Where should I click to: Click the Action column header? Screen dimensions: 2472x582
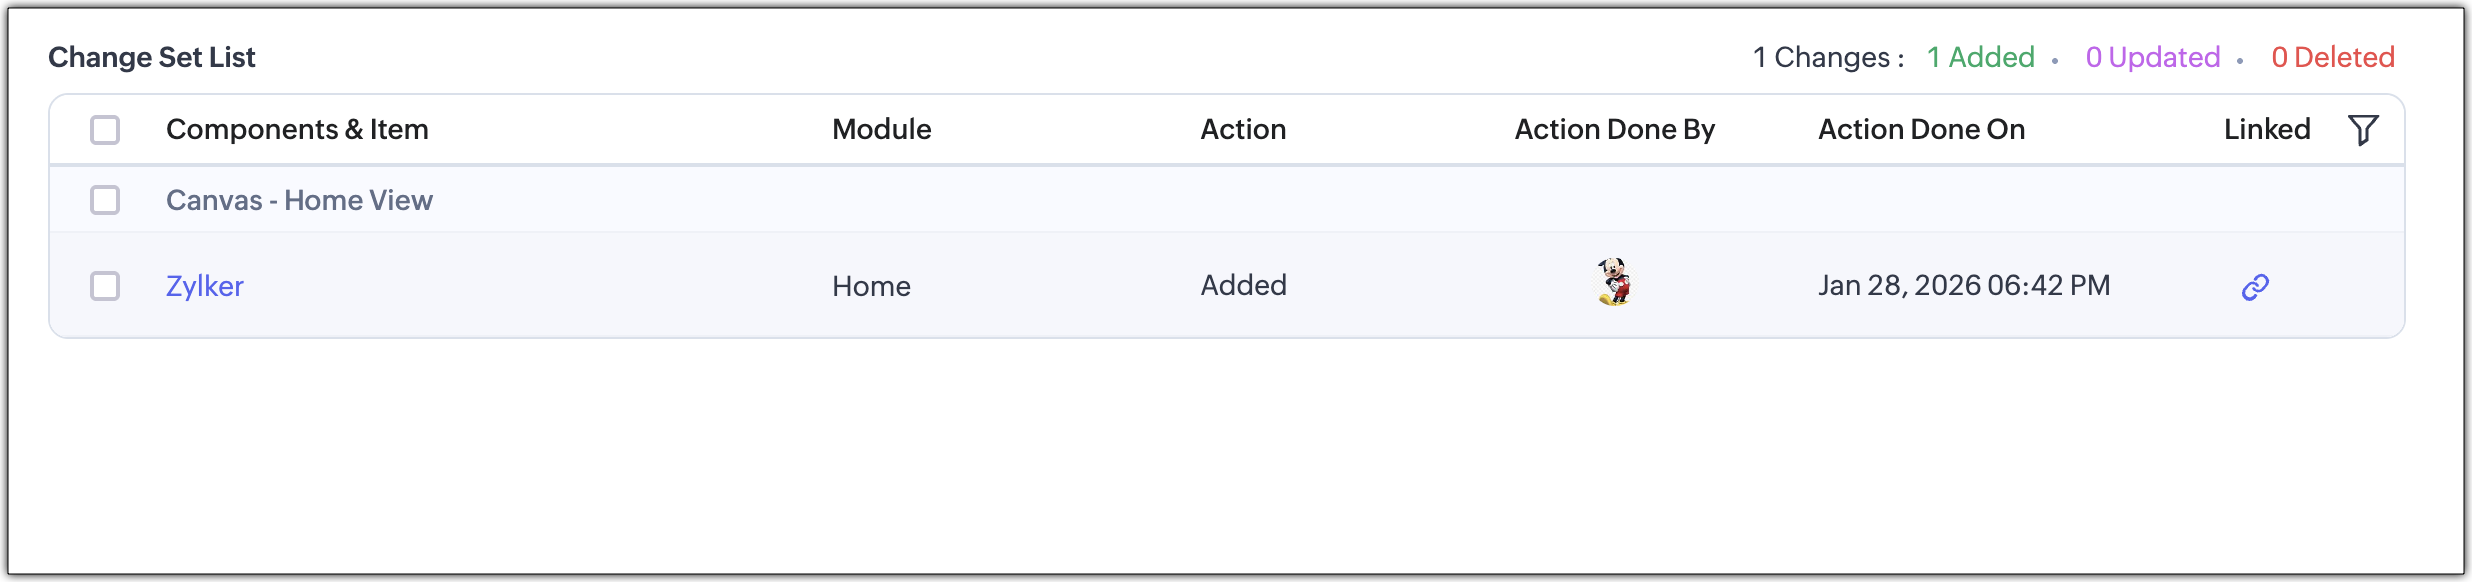pos(1243,130)
